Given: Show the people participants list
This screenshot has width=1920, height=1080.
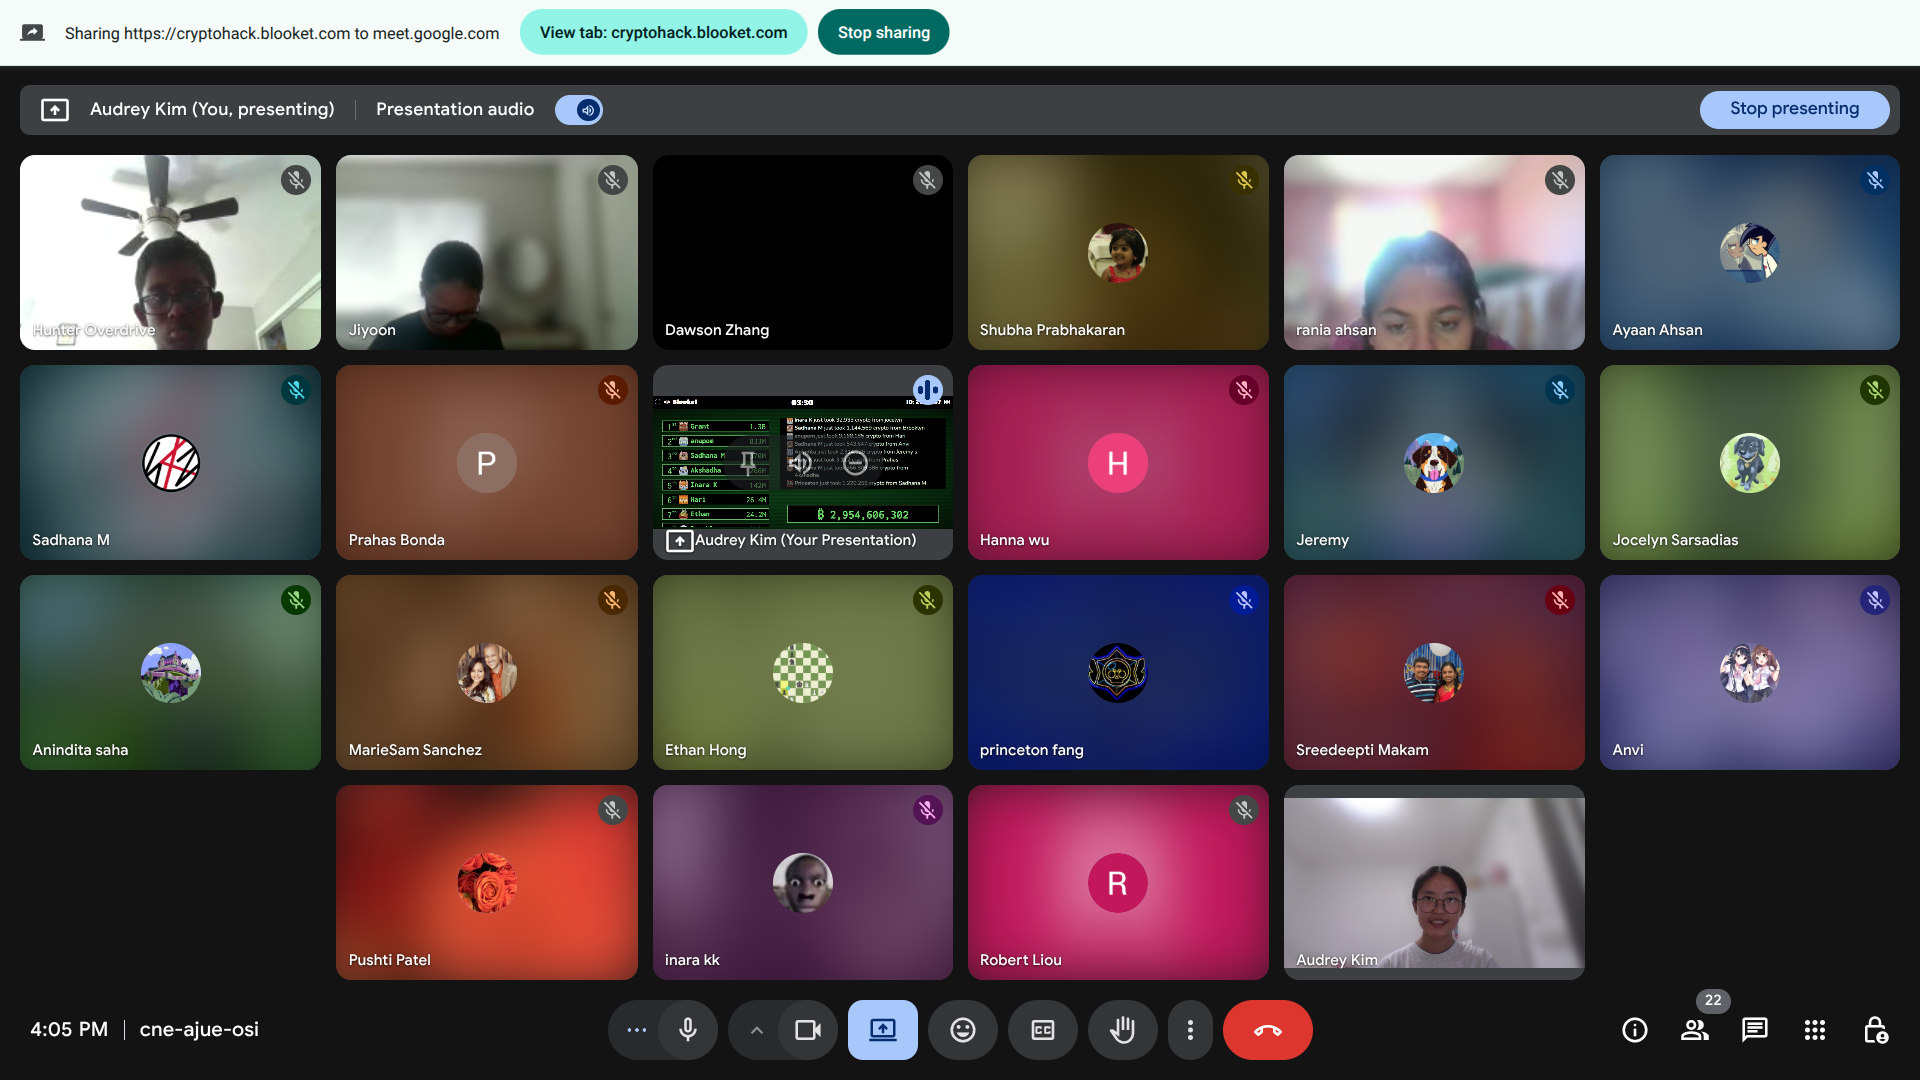Looking at the screenshot, I should coord(1694,1030).
